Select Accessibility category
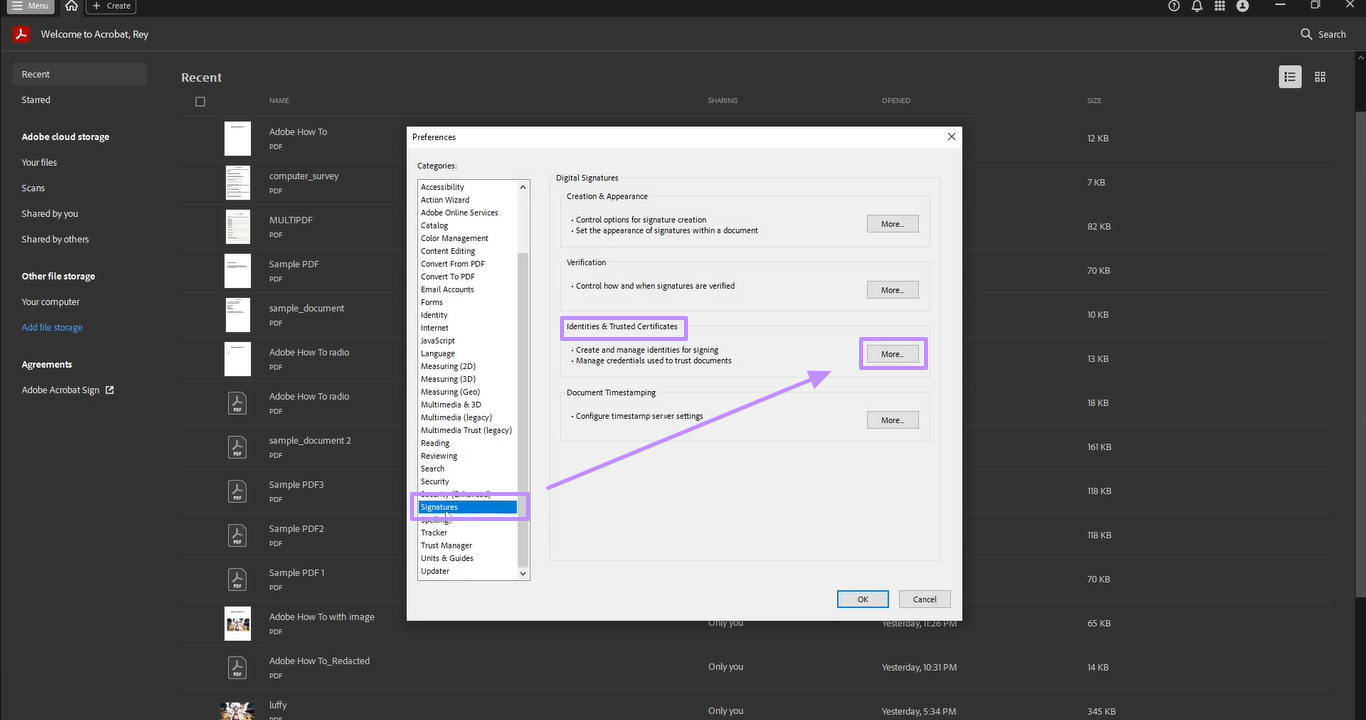Screen dimensions: 1366x720 (x=442, y=187)
